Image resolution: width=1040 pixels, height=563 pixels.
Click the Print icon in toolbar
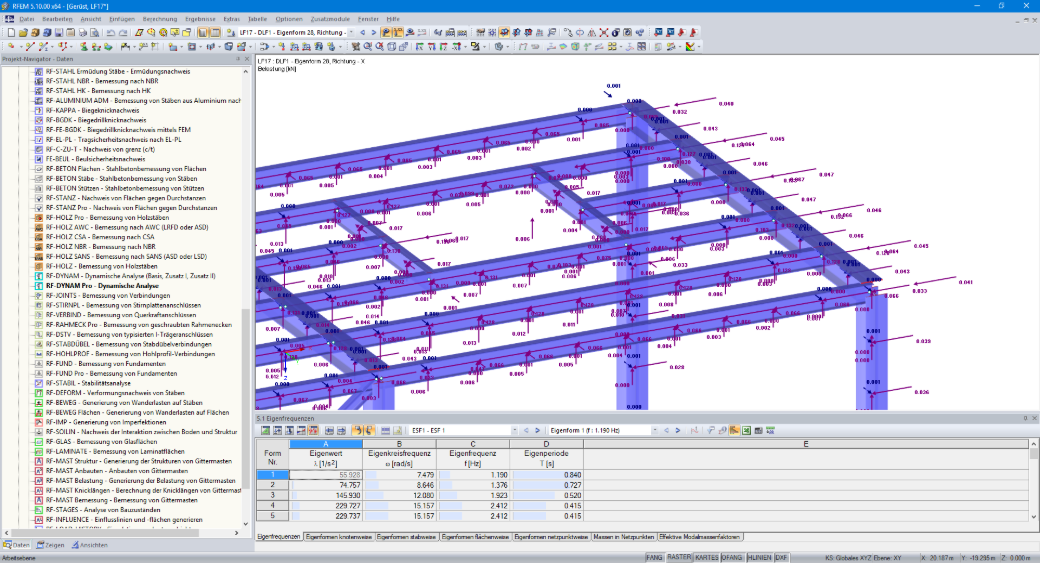click(82, 32)
